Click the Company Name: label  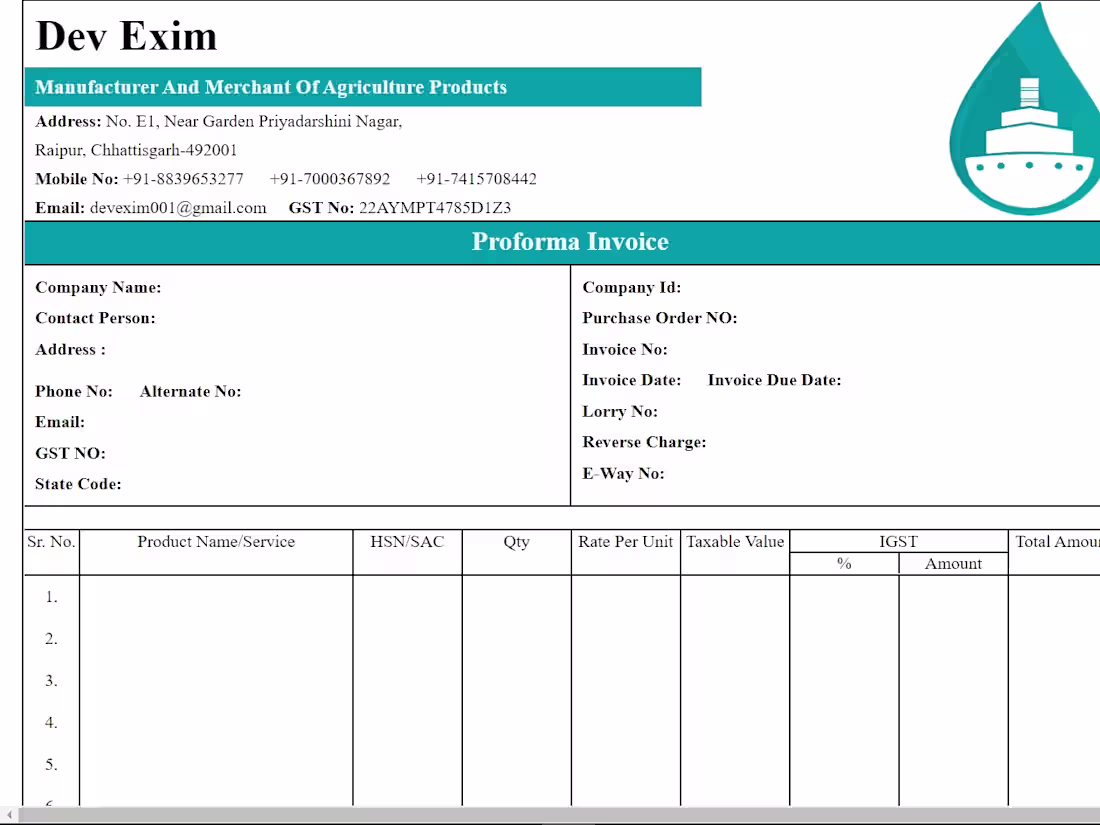[x=98, y=288]
